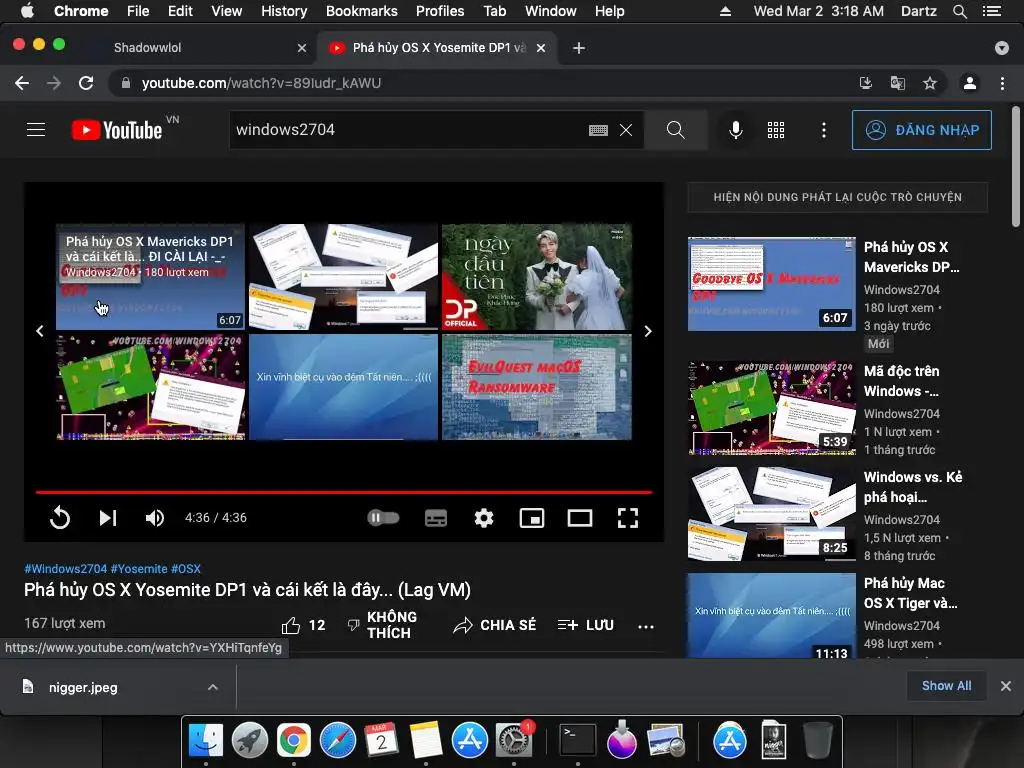Open a new tab with plus
Viewport: 1024px width, 768px height.
pyautogui.click(x=579, y=48)
